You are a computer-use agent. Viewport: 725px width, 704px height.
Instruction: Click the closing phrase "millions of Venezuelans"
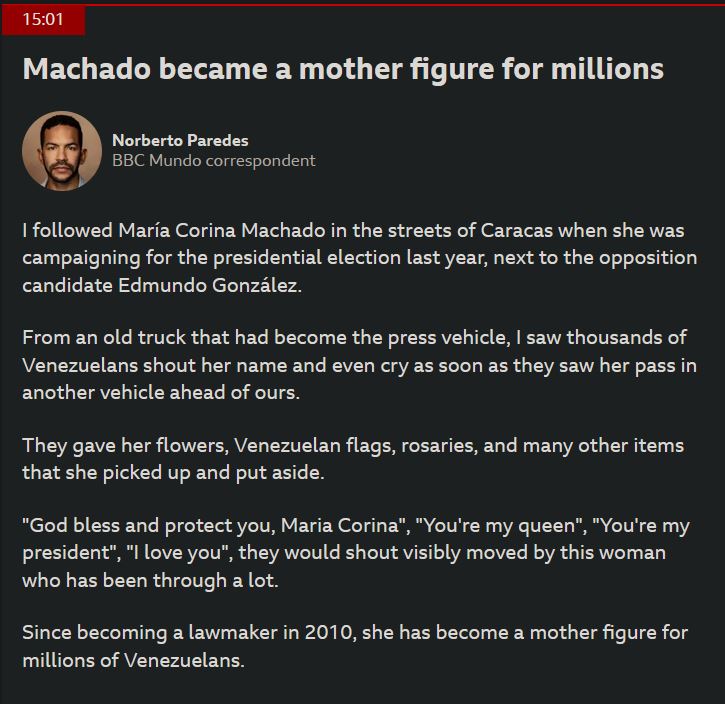tap(133, 661)
